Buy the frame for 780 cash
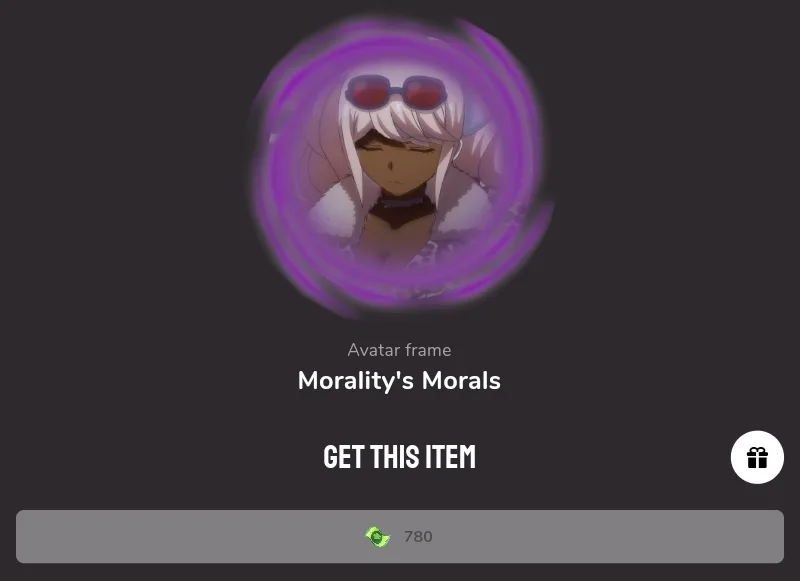 click(x=400, y=537)
